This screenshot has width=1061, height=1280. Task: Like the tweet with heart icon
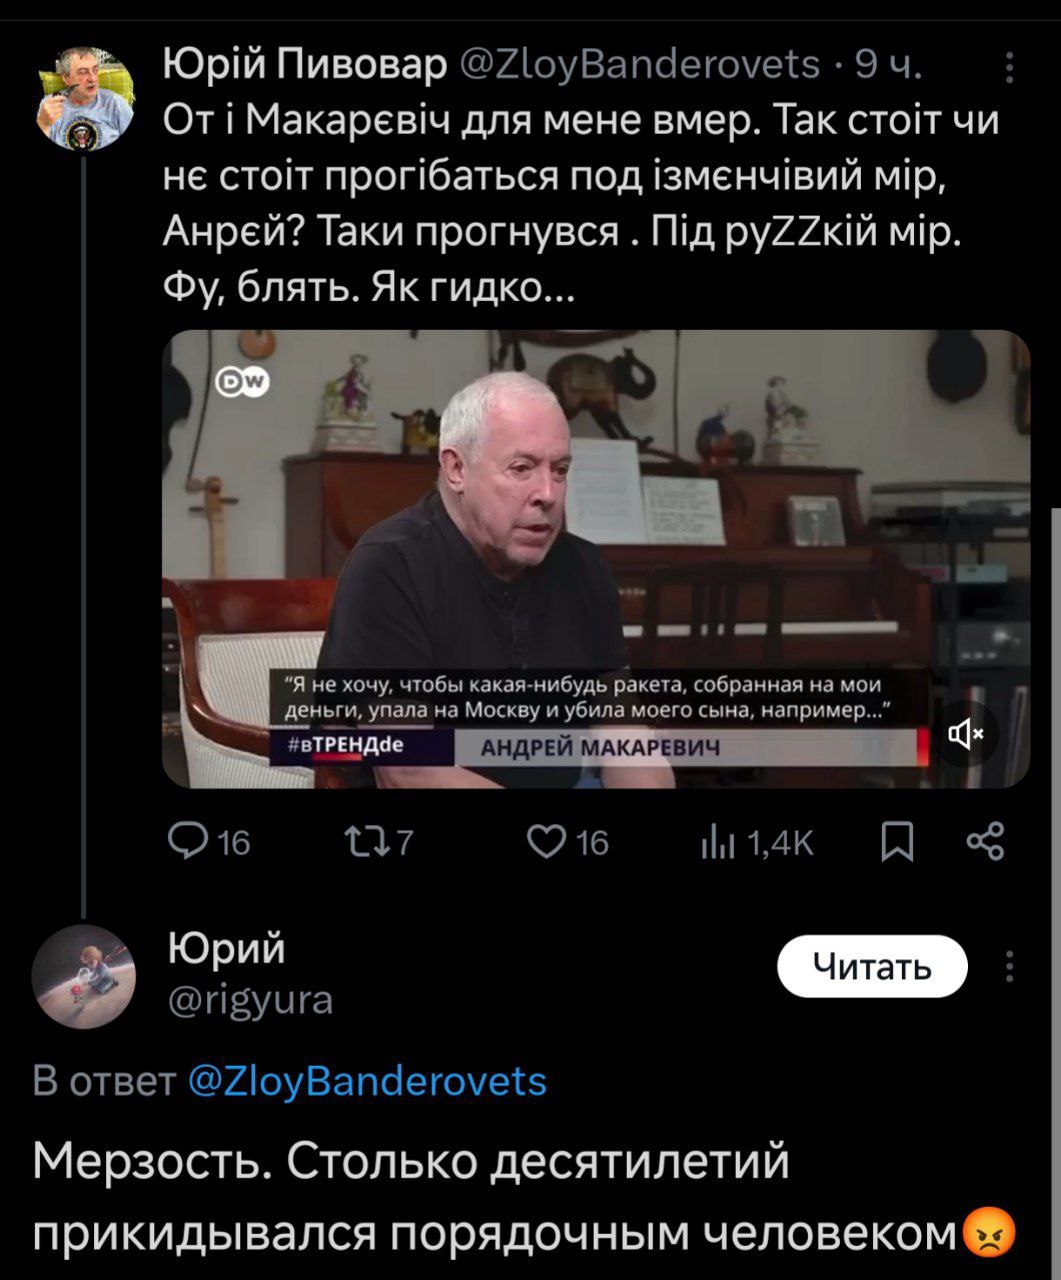pyautogui.click(x=546, y=842)
